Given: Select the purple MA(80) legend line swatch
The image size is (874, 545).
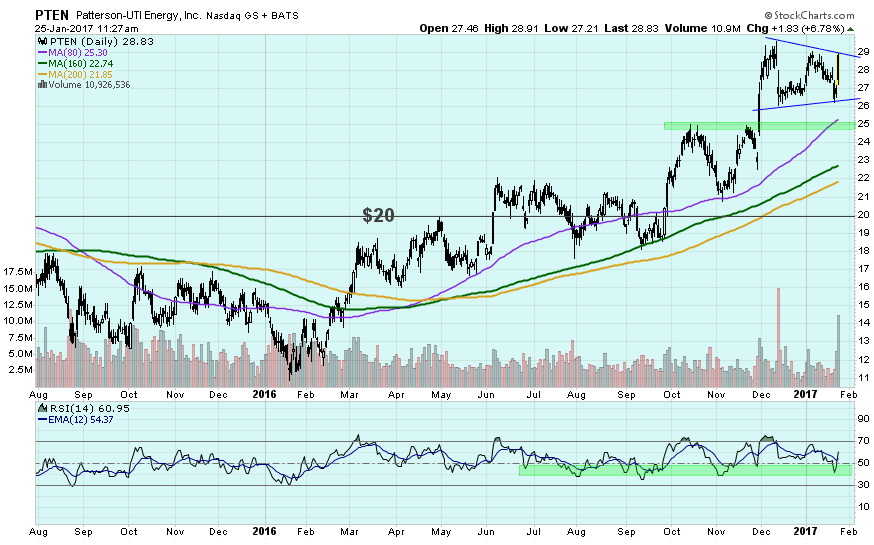Looking at the screenshot, I should [x=42, y=52].
